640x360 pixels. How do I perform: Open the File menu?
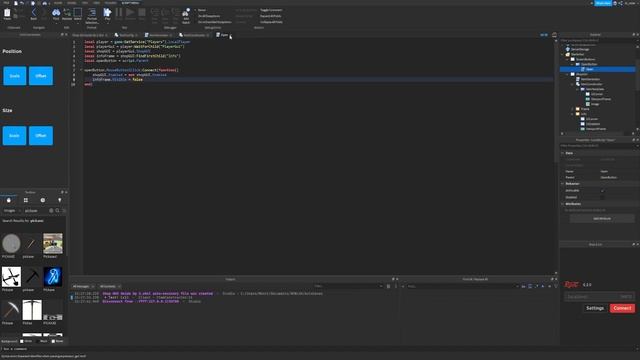6,2
